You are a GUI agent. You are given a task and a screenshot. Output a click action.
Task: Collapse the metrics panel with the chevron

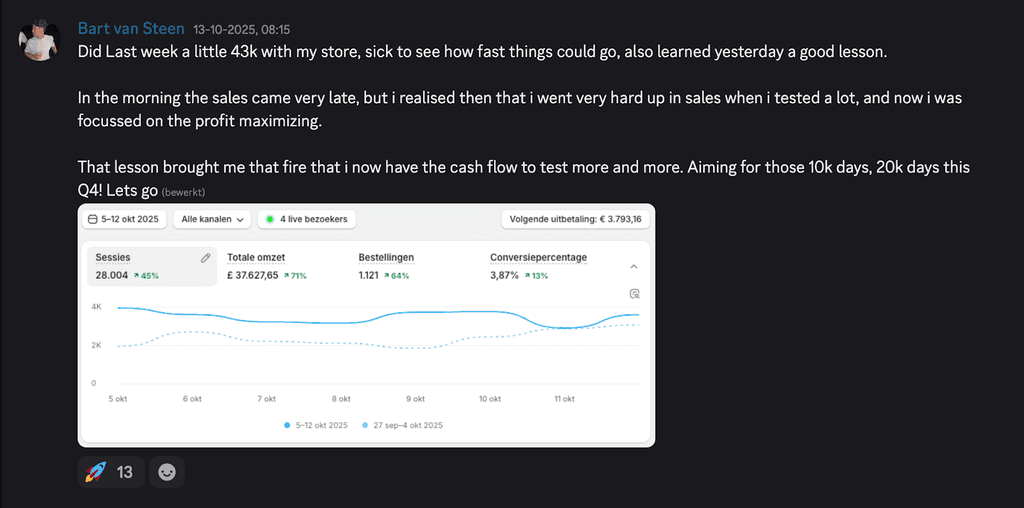[633, 266]
